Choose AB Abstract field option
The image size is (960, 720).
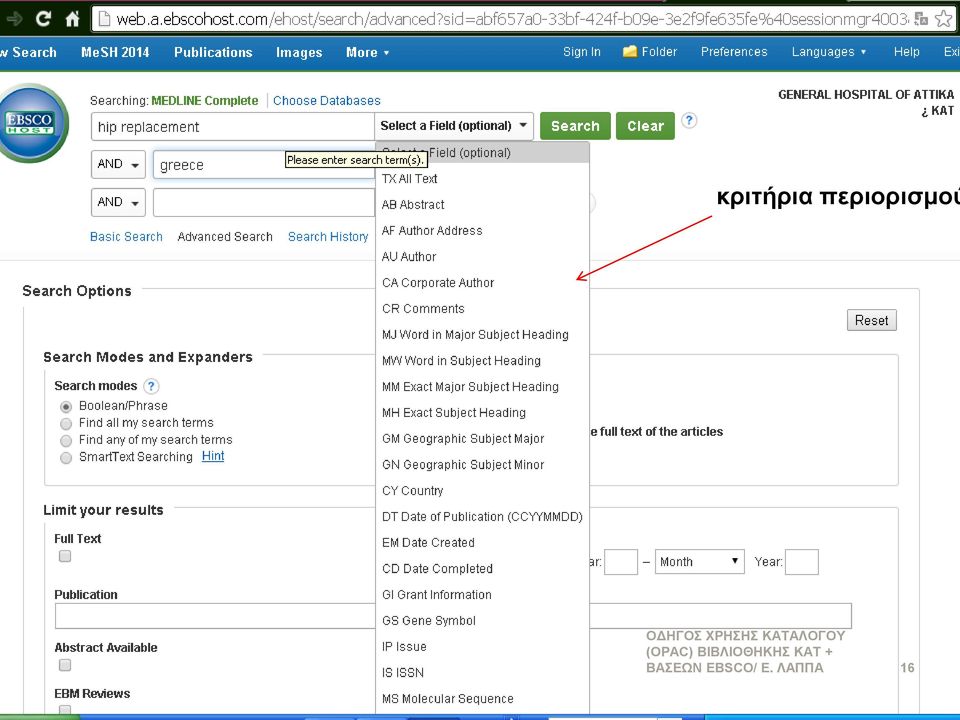pyautogui.click(x=482, y=204)
